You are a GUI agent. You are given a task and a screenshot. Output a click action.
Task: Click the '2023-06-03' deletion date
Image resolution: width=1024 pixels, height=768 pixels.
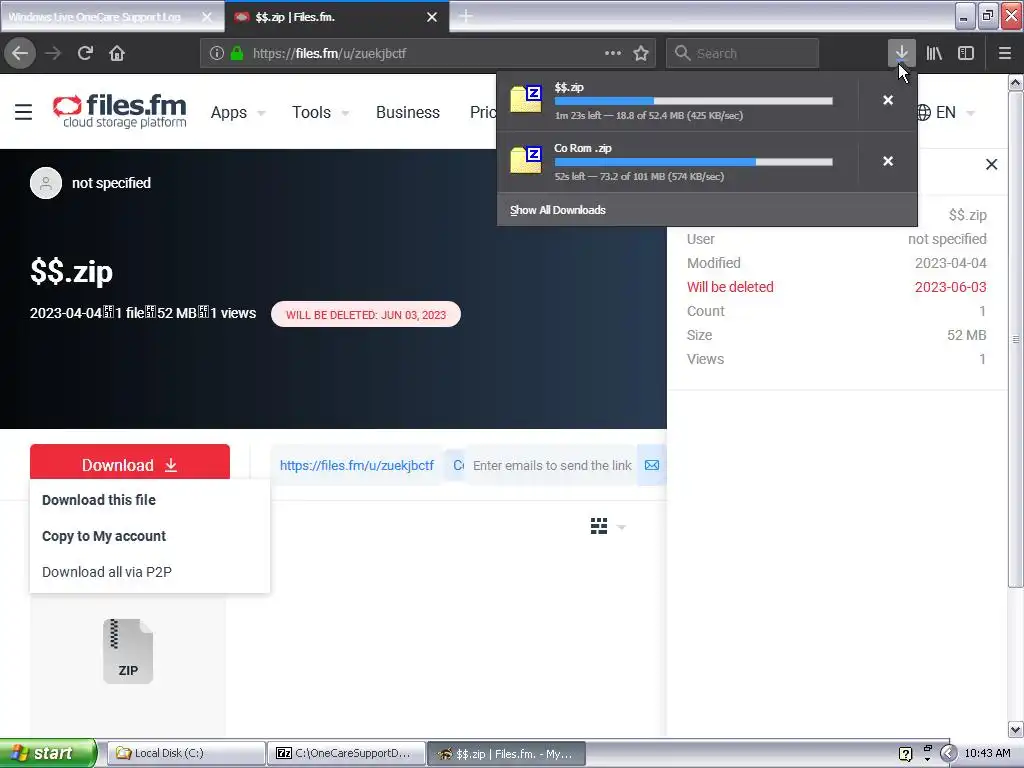(950, 287)
